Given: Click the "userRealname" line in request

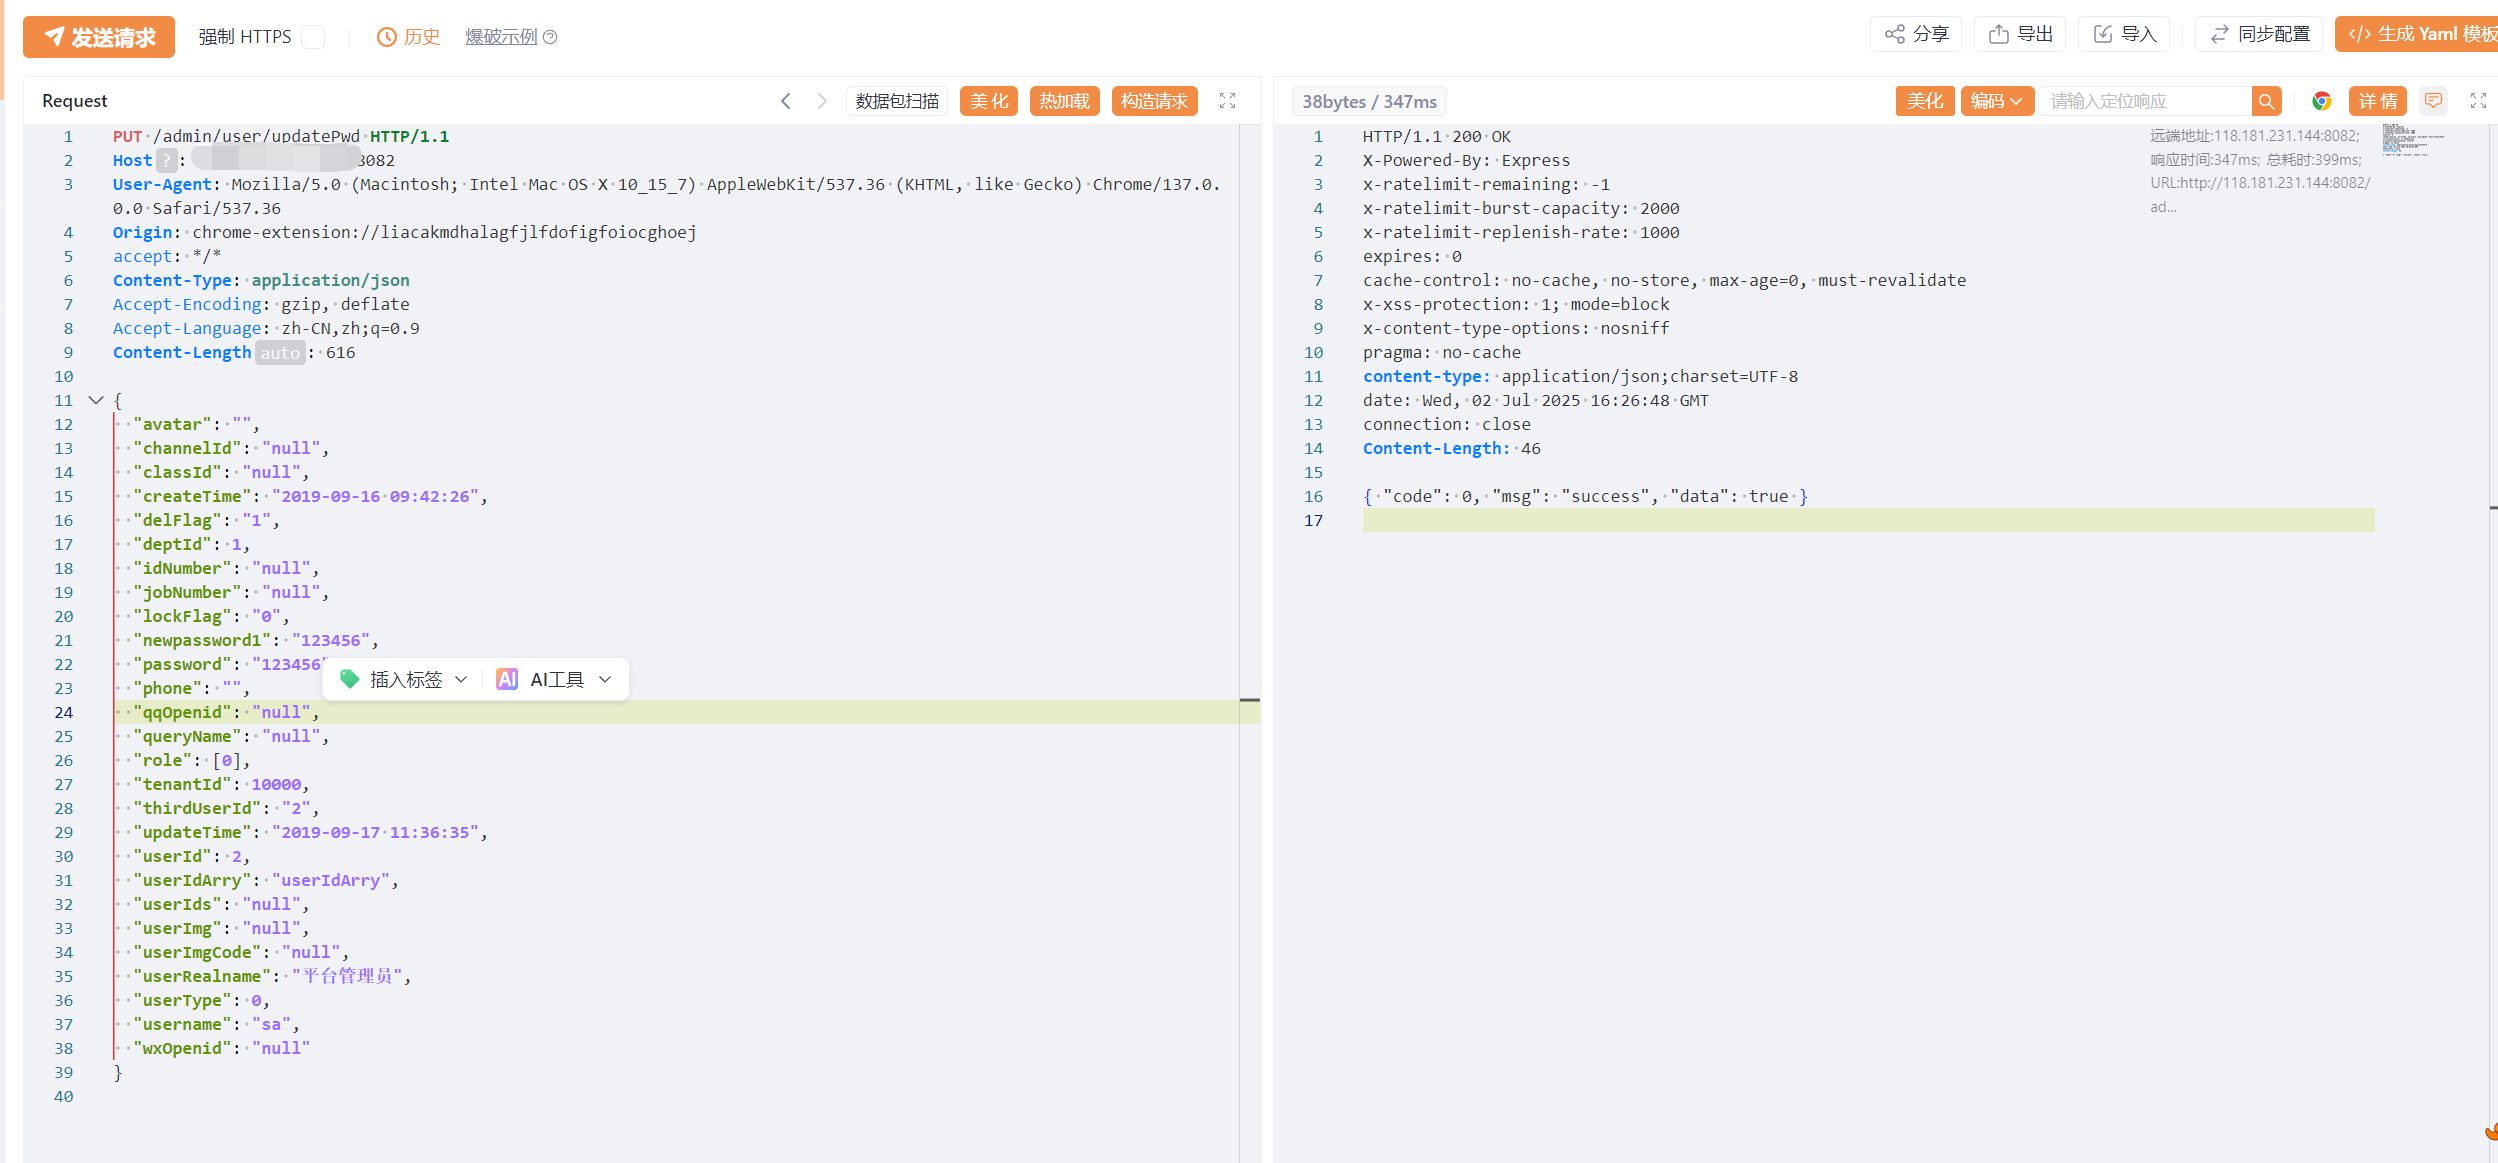Looking at the screenshot, I should click(x=272, y=976).
